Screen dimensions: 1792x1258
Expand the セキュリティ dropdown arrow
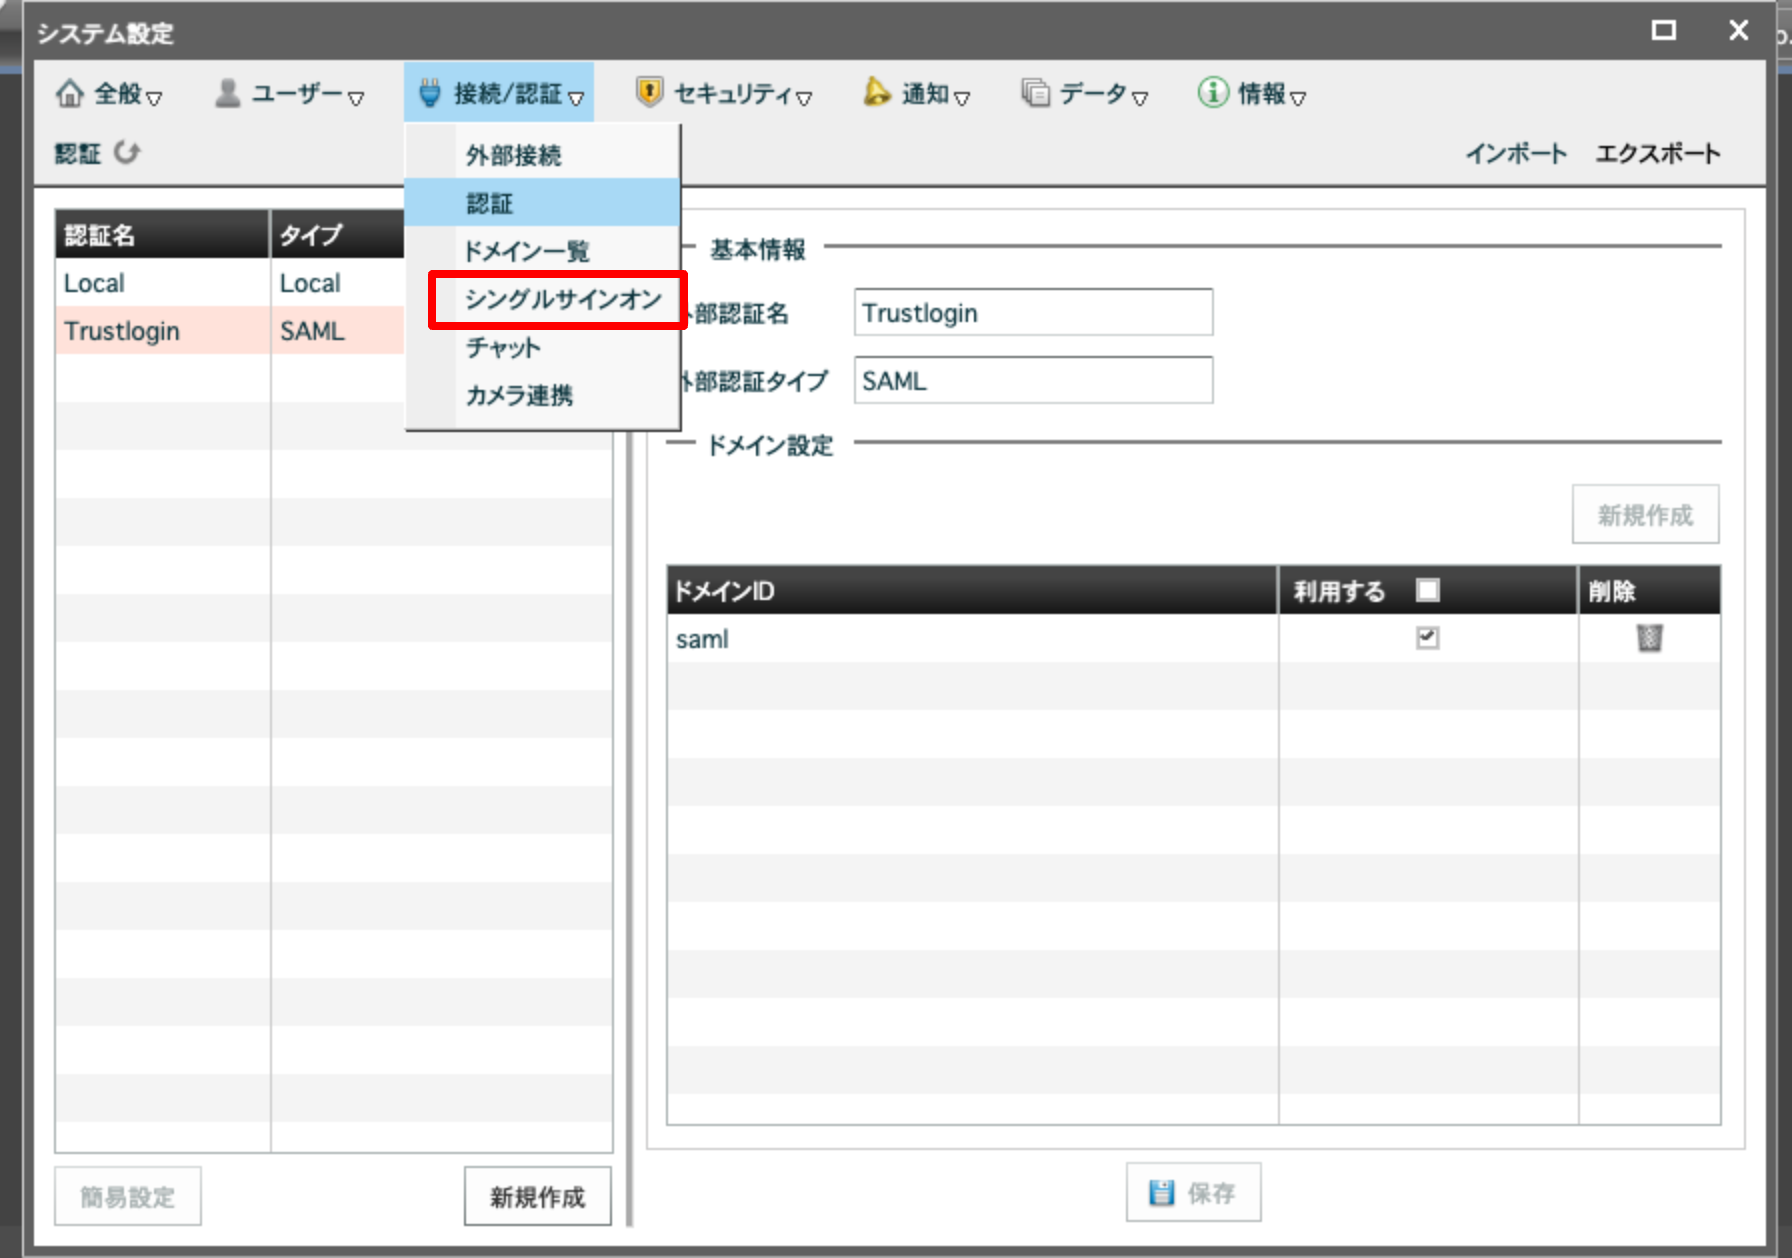point(804,98)
